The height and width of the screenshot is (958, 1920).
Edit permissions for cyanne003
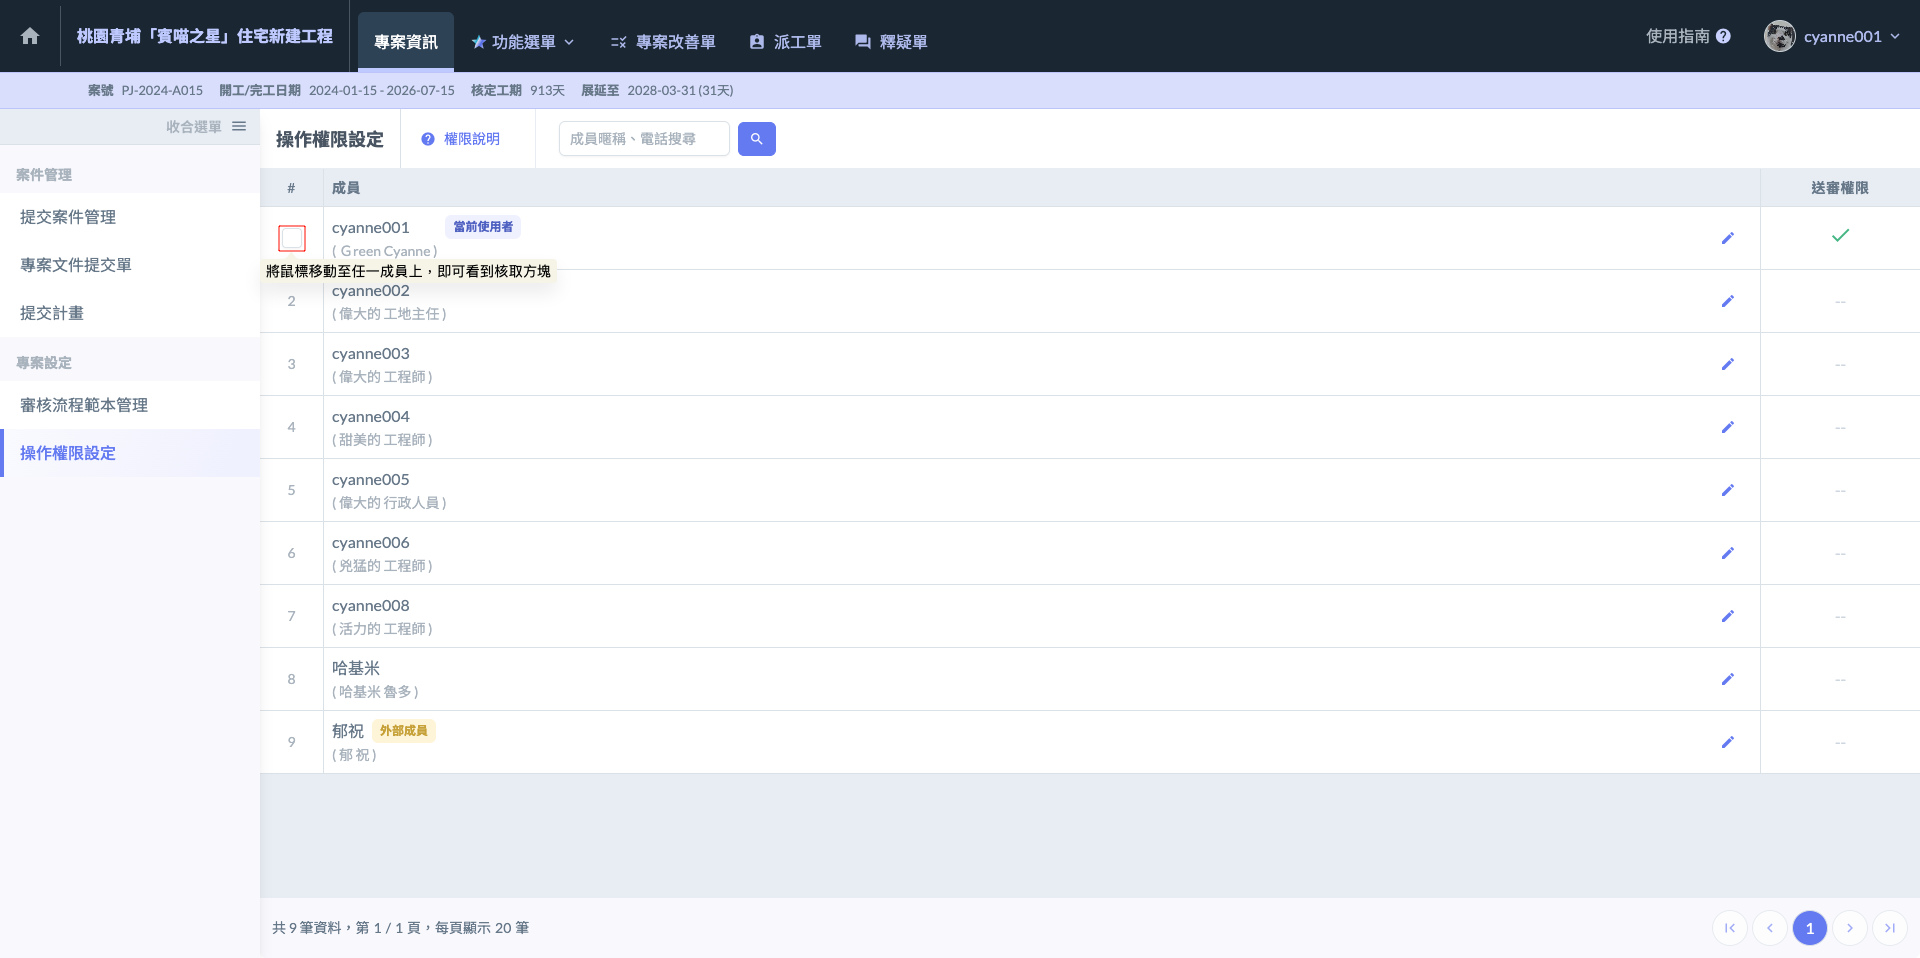pyautogui.click(x=1727, y=364)
